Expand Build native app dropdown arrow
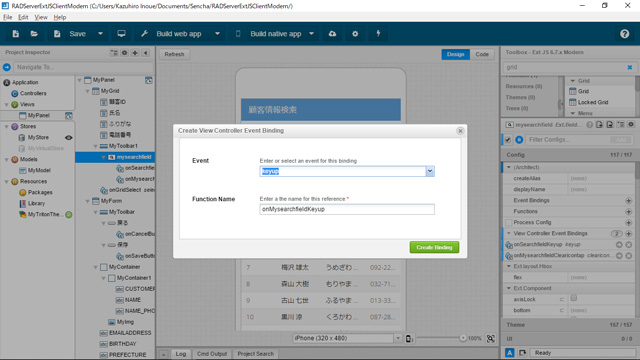Image resolution: width=640 pixels, height=360 pixels. point(311,34)
